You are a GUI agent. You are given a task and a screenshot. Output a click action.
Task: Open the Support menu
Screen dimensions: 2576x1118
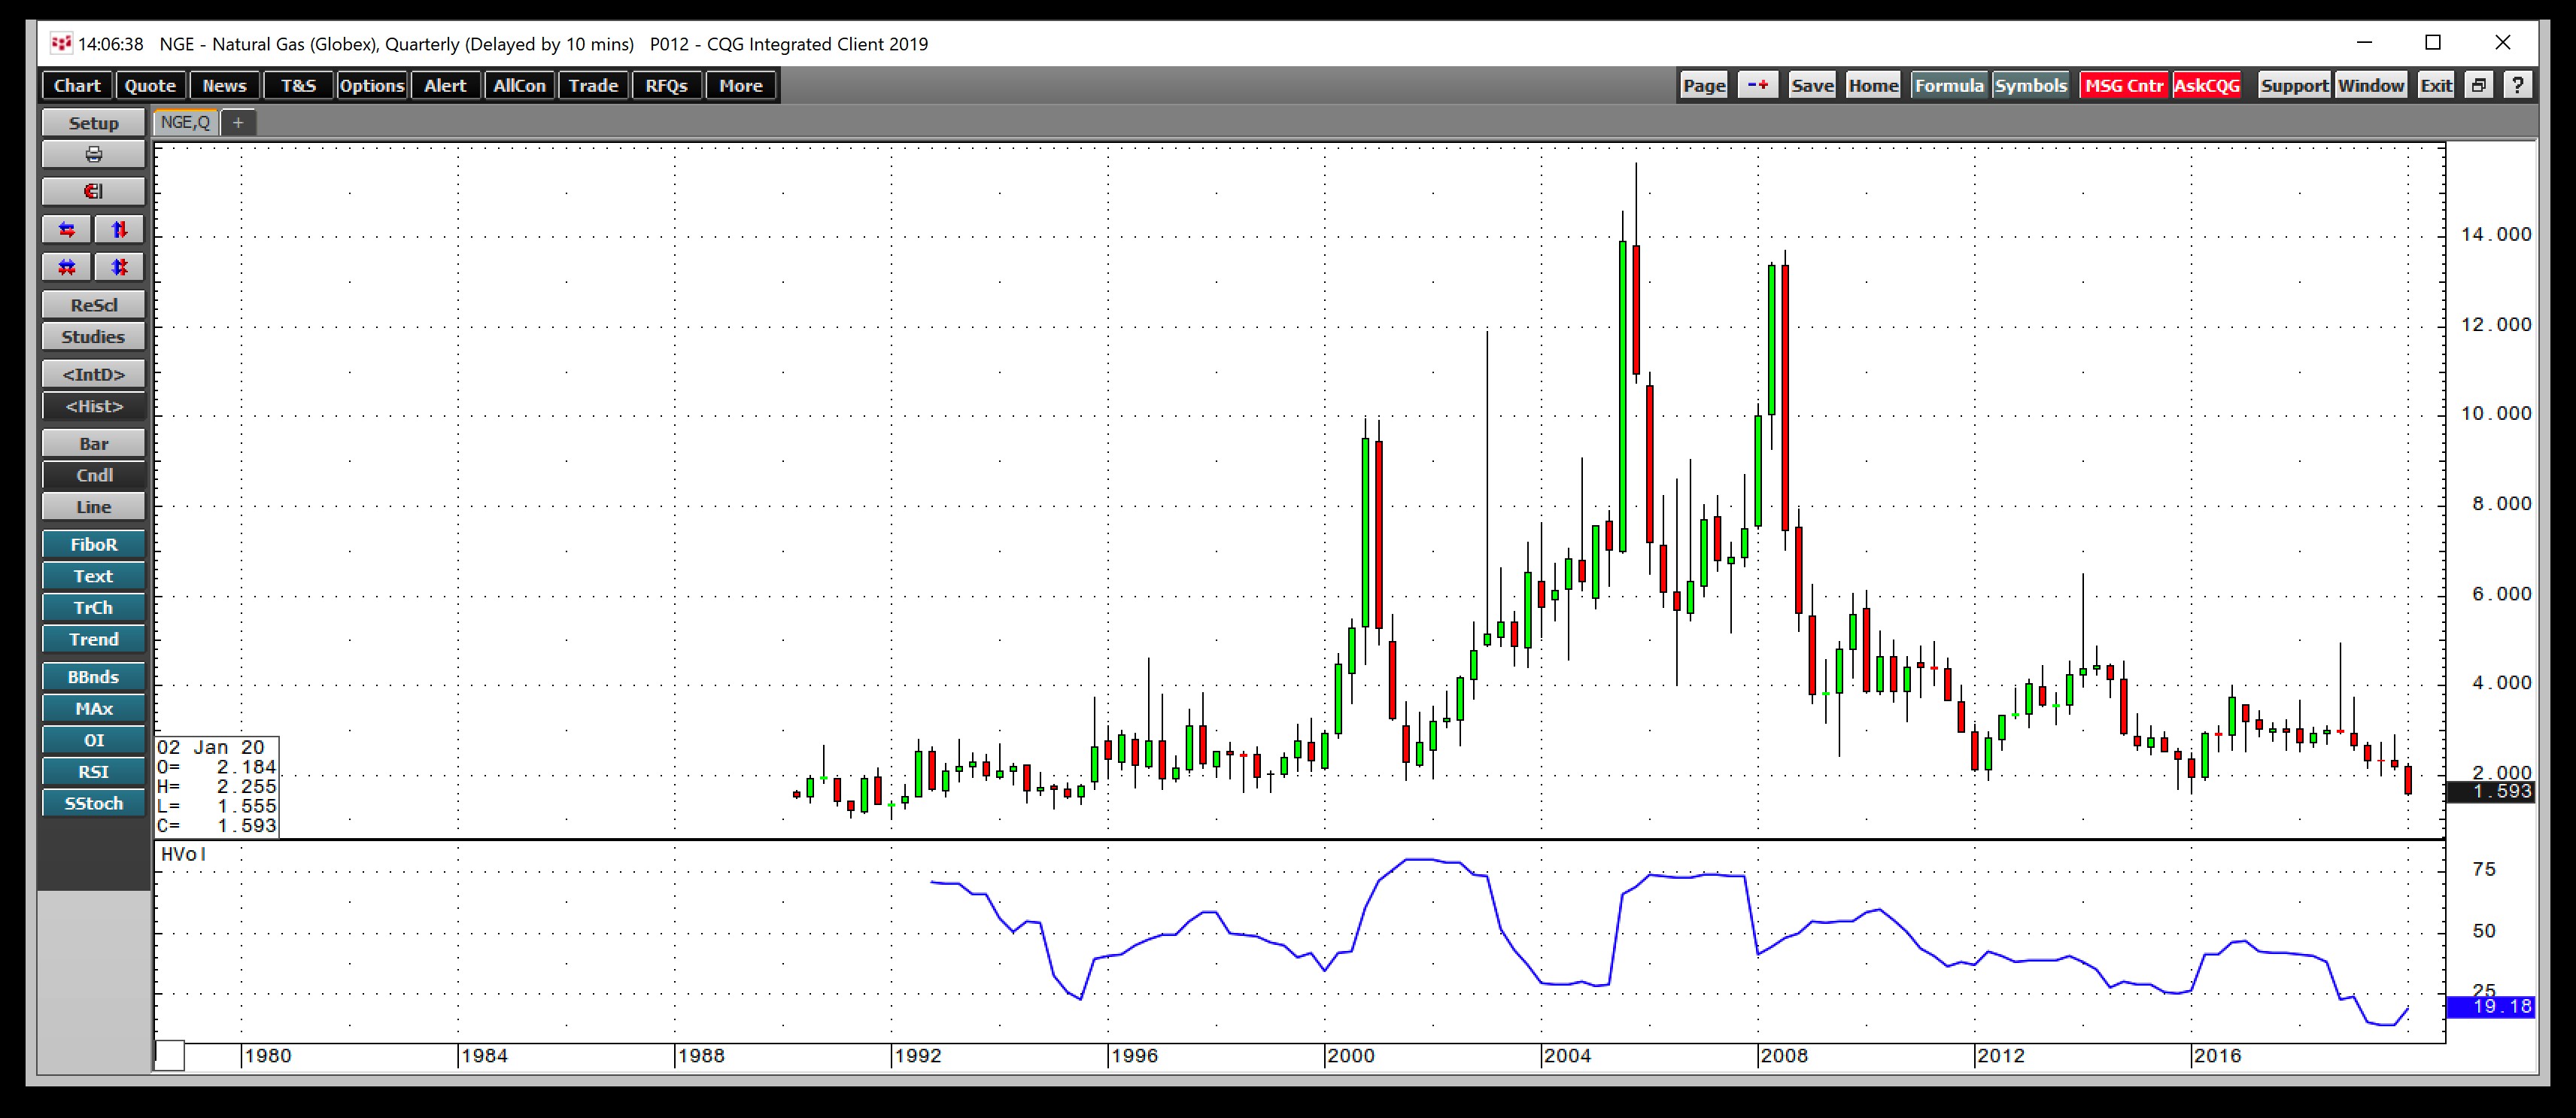(x=2294, y=85)
